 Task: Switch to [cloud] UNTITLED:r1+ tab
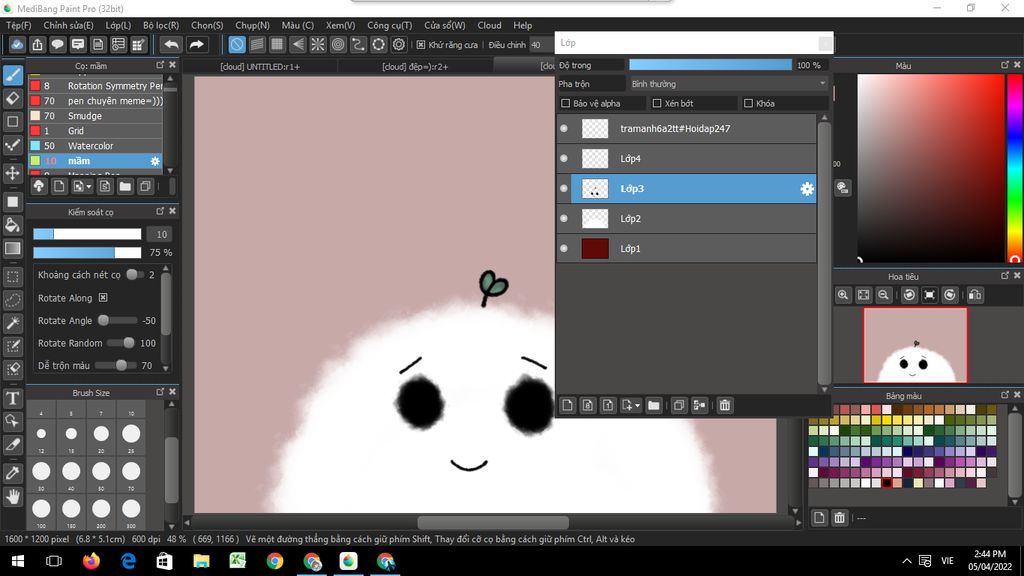260,67
